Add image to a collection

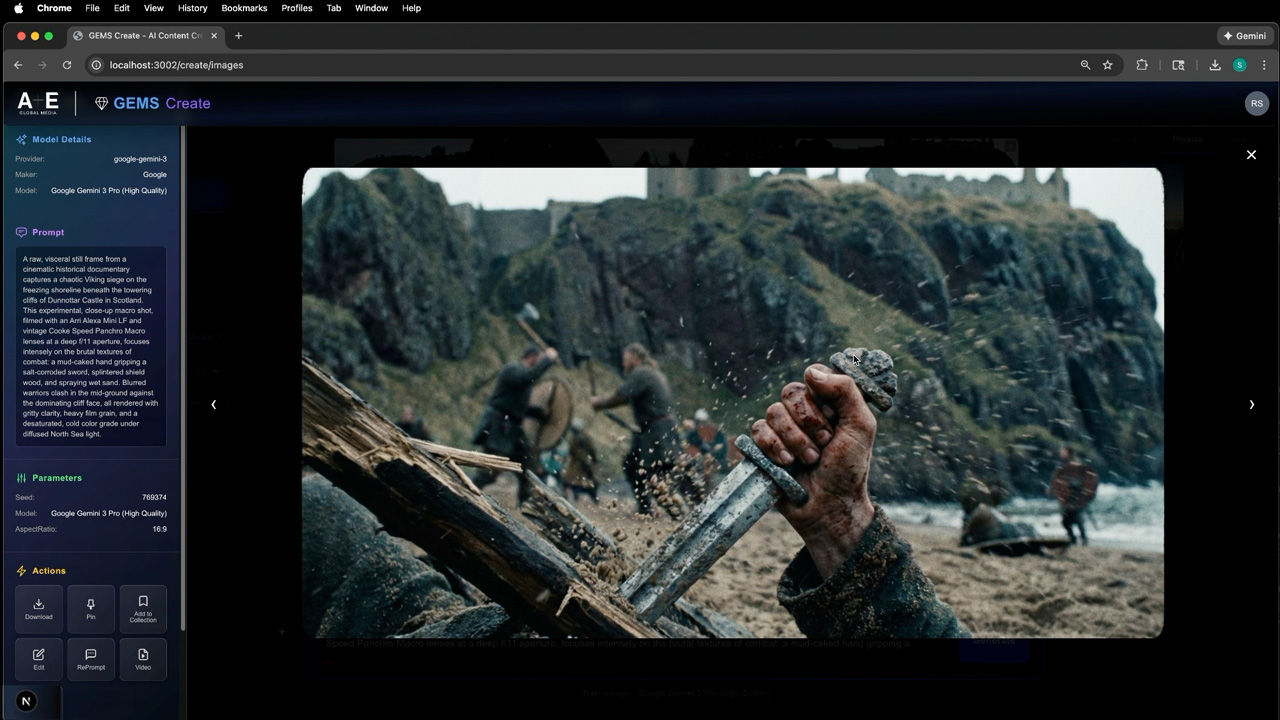coord(143,609)
